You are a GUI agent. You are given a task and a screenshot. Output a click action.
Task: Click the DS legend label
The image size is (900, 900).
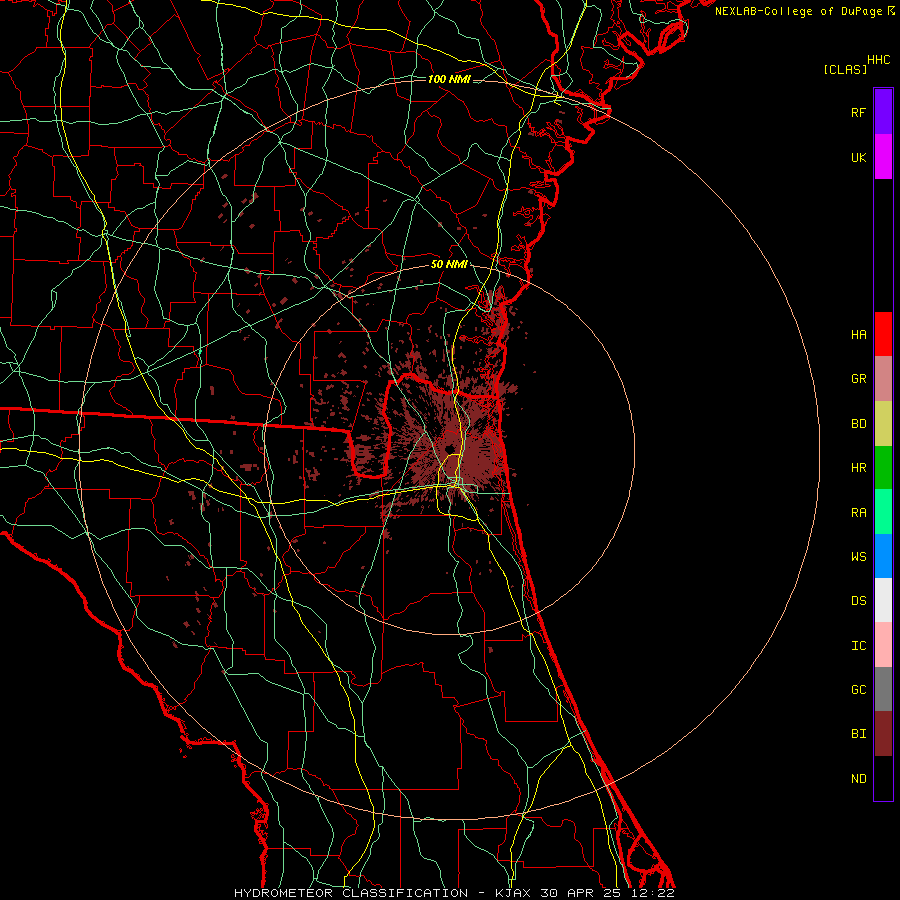tap(859, 600)
